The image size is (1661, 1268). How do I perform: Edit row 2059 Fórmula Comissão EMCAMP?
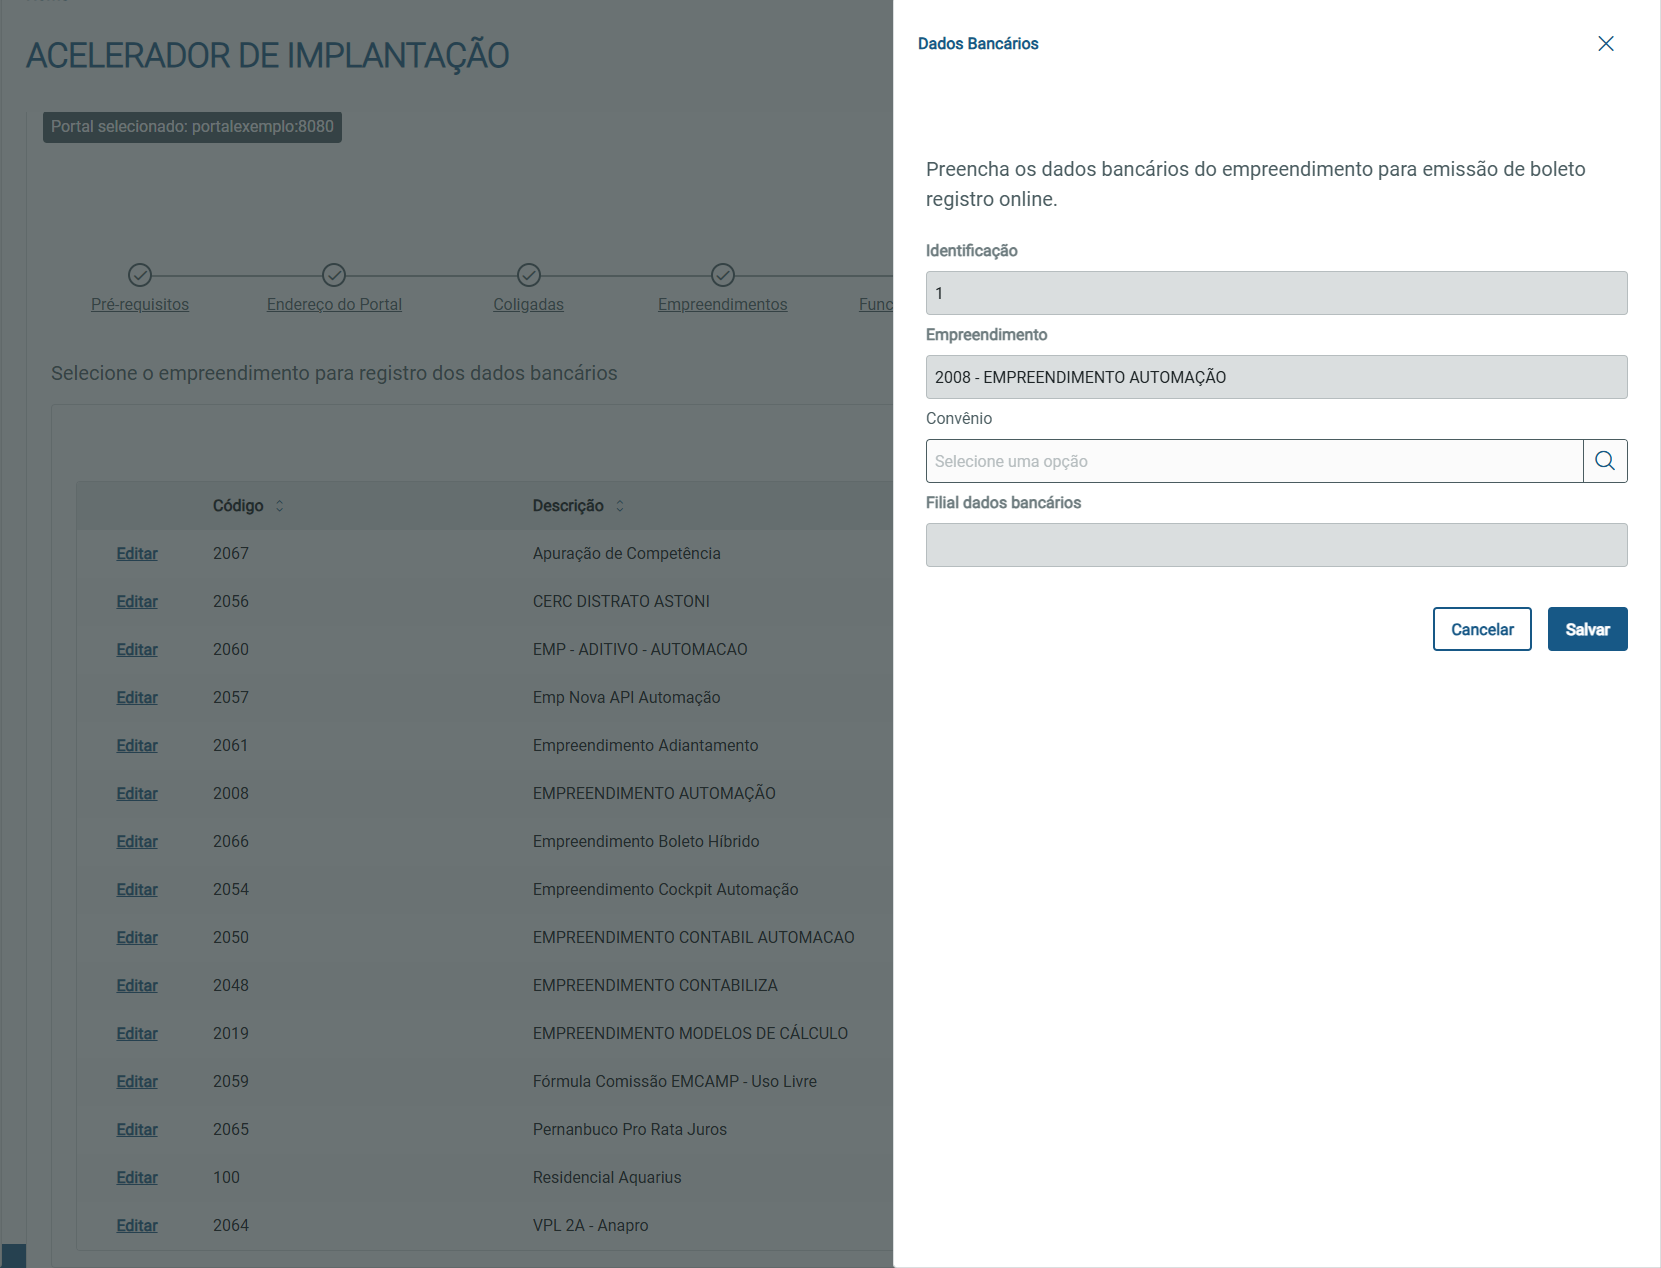(137, 1082)
